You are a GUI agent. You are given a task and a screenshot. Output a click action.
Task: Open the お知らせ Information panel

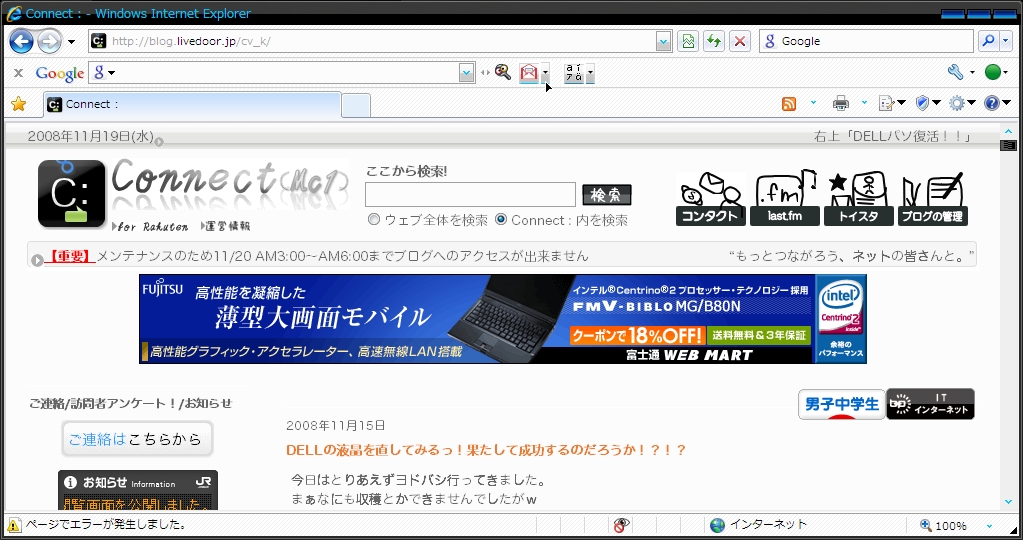(x=138, y=490)
